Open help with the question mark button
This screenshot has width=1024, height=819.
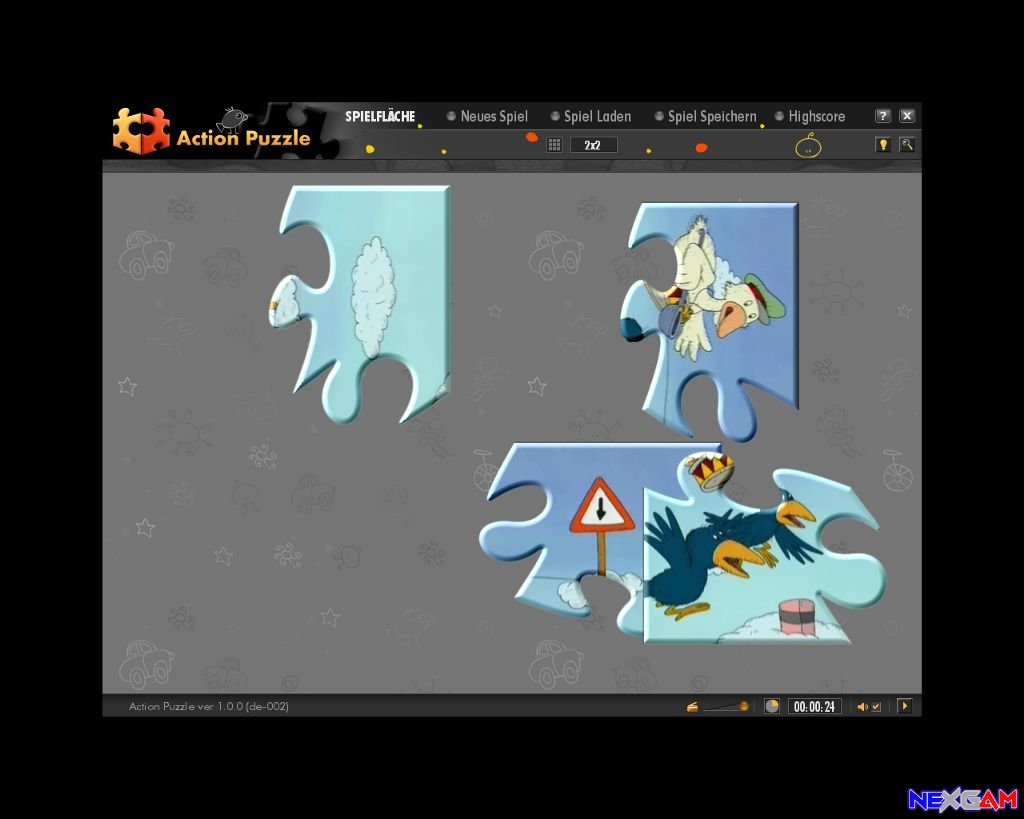[882, 116]
